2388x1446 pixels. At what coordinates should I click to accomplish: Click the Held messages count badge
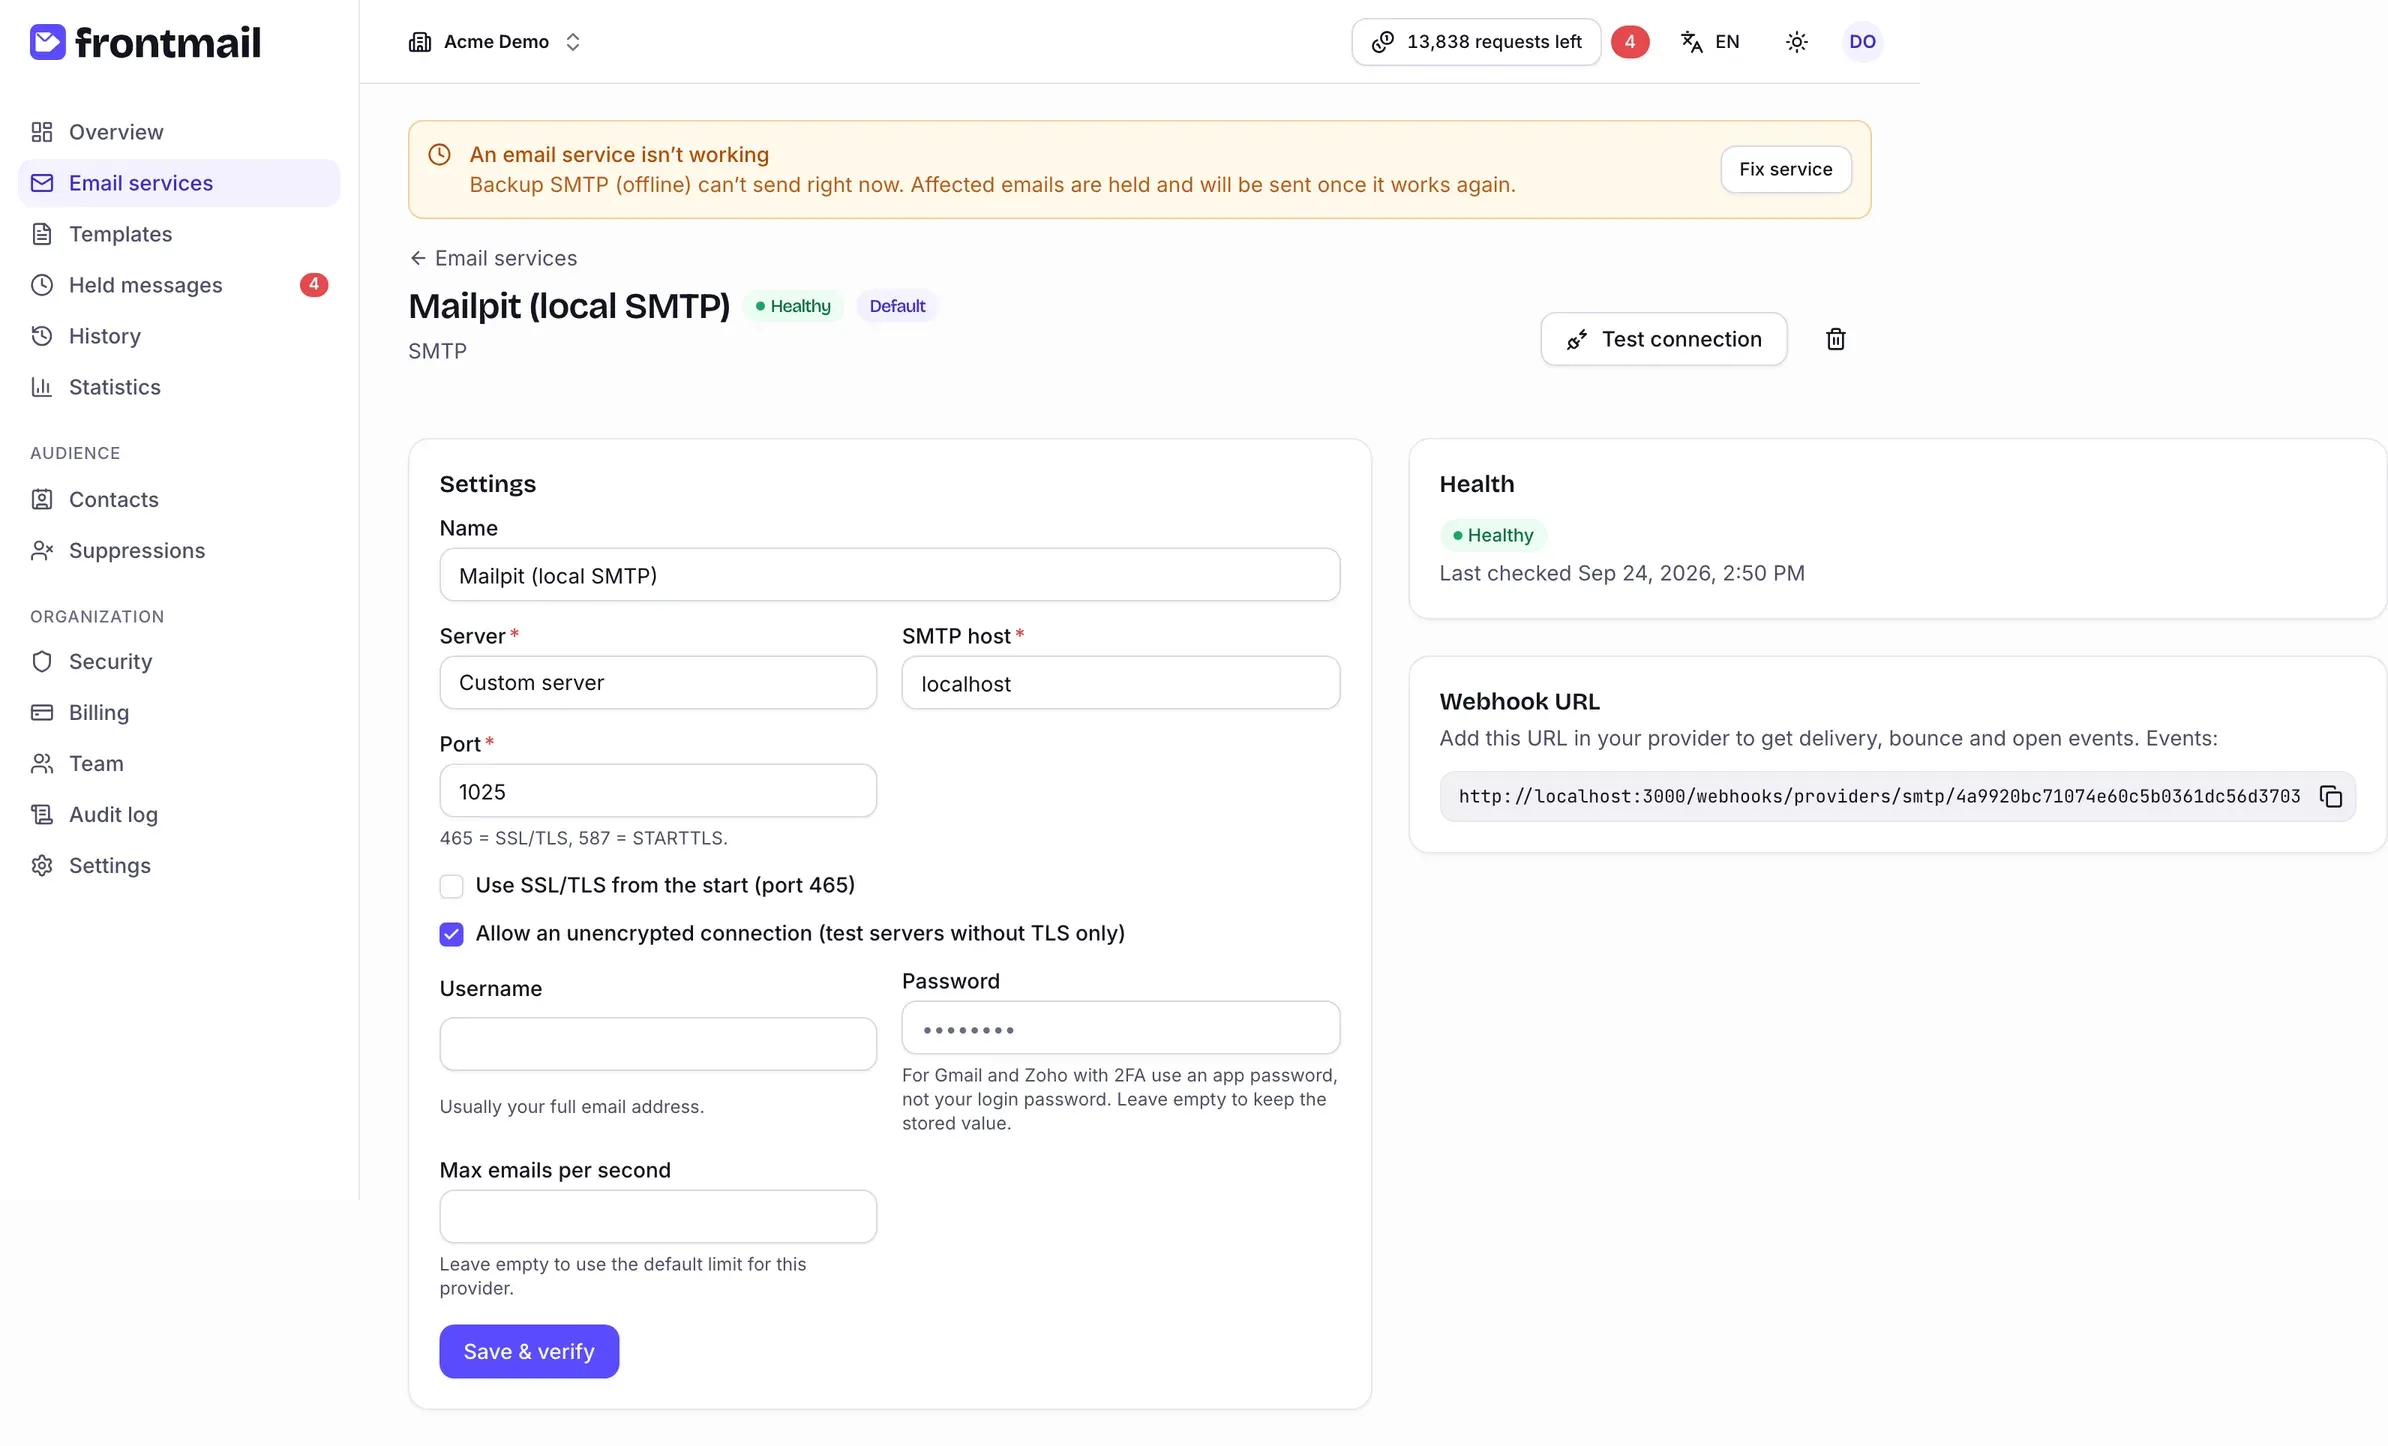[x=313, y=285]
